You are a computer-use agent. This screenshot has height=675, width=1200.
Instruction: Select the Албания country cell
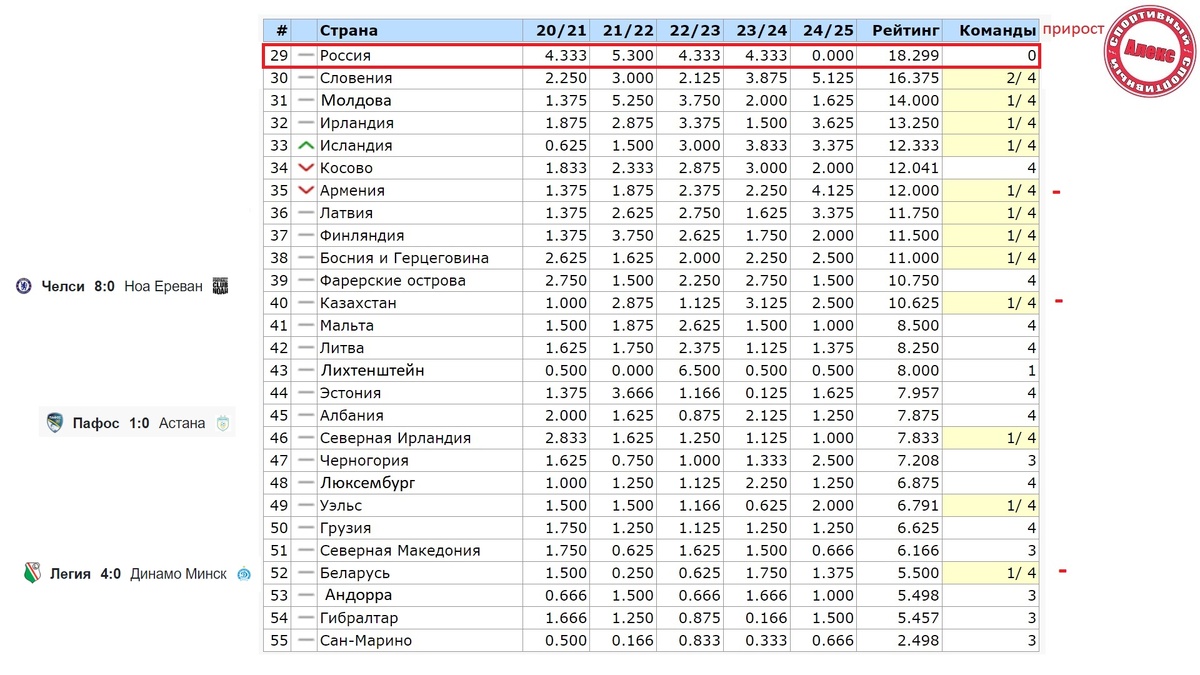click(x=420, y=415)
